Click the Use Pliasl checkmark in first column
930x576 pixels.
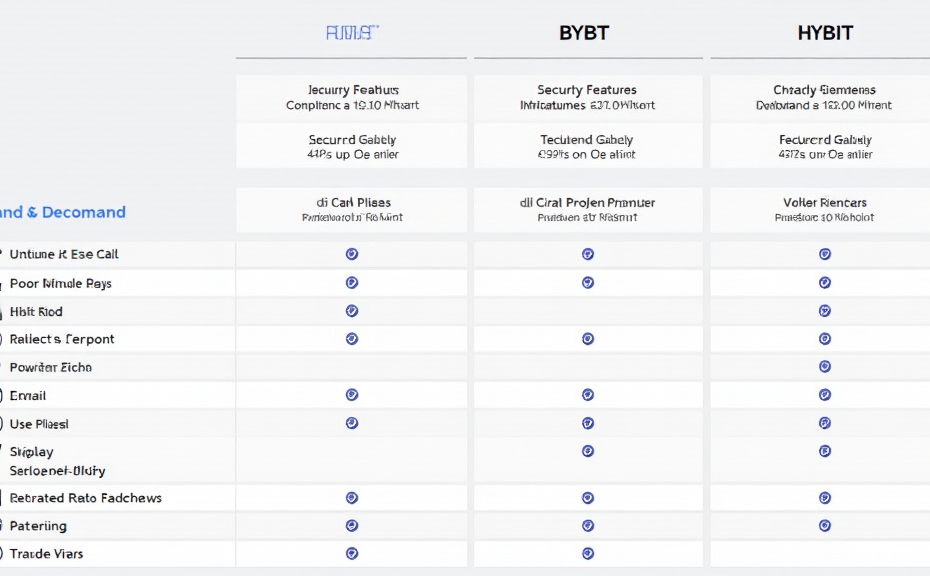point(351,423)
